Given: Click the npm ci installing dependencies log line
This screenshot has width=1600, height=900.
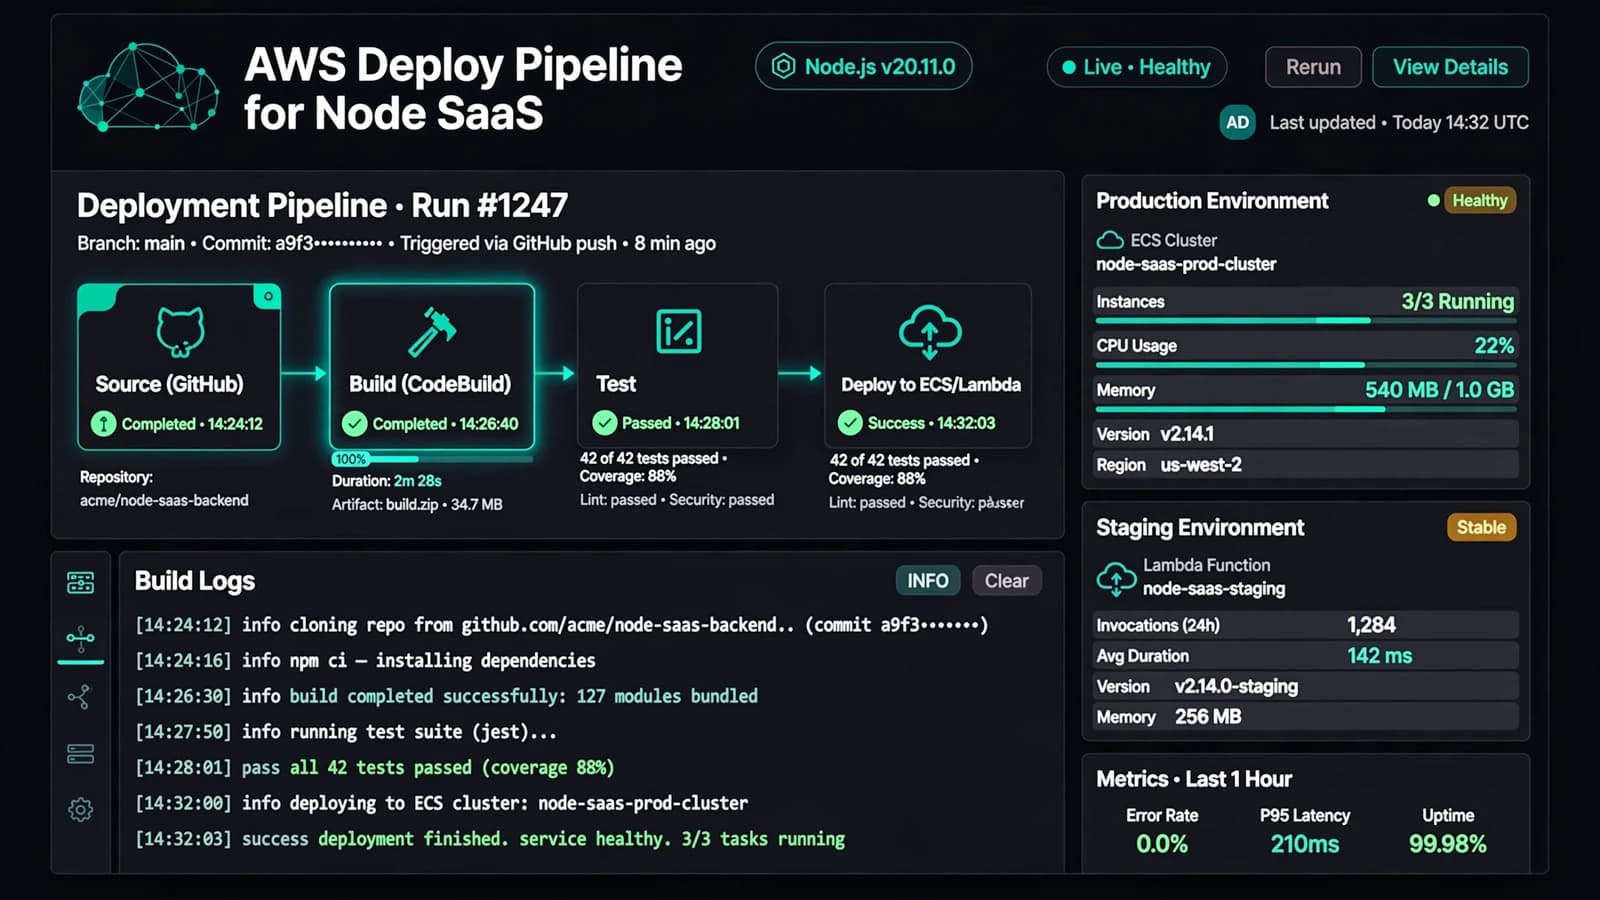Looking at the screenshot, I should coord(365,661).
